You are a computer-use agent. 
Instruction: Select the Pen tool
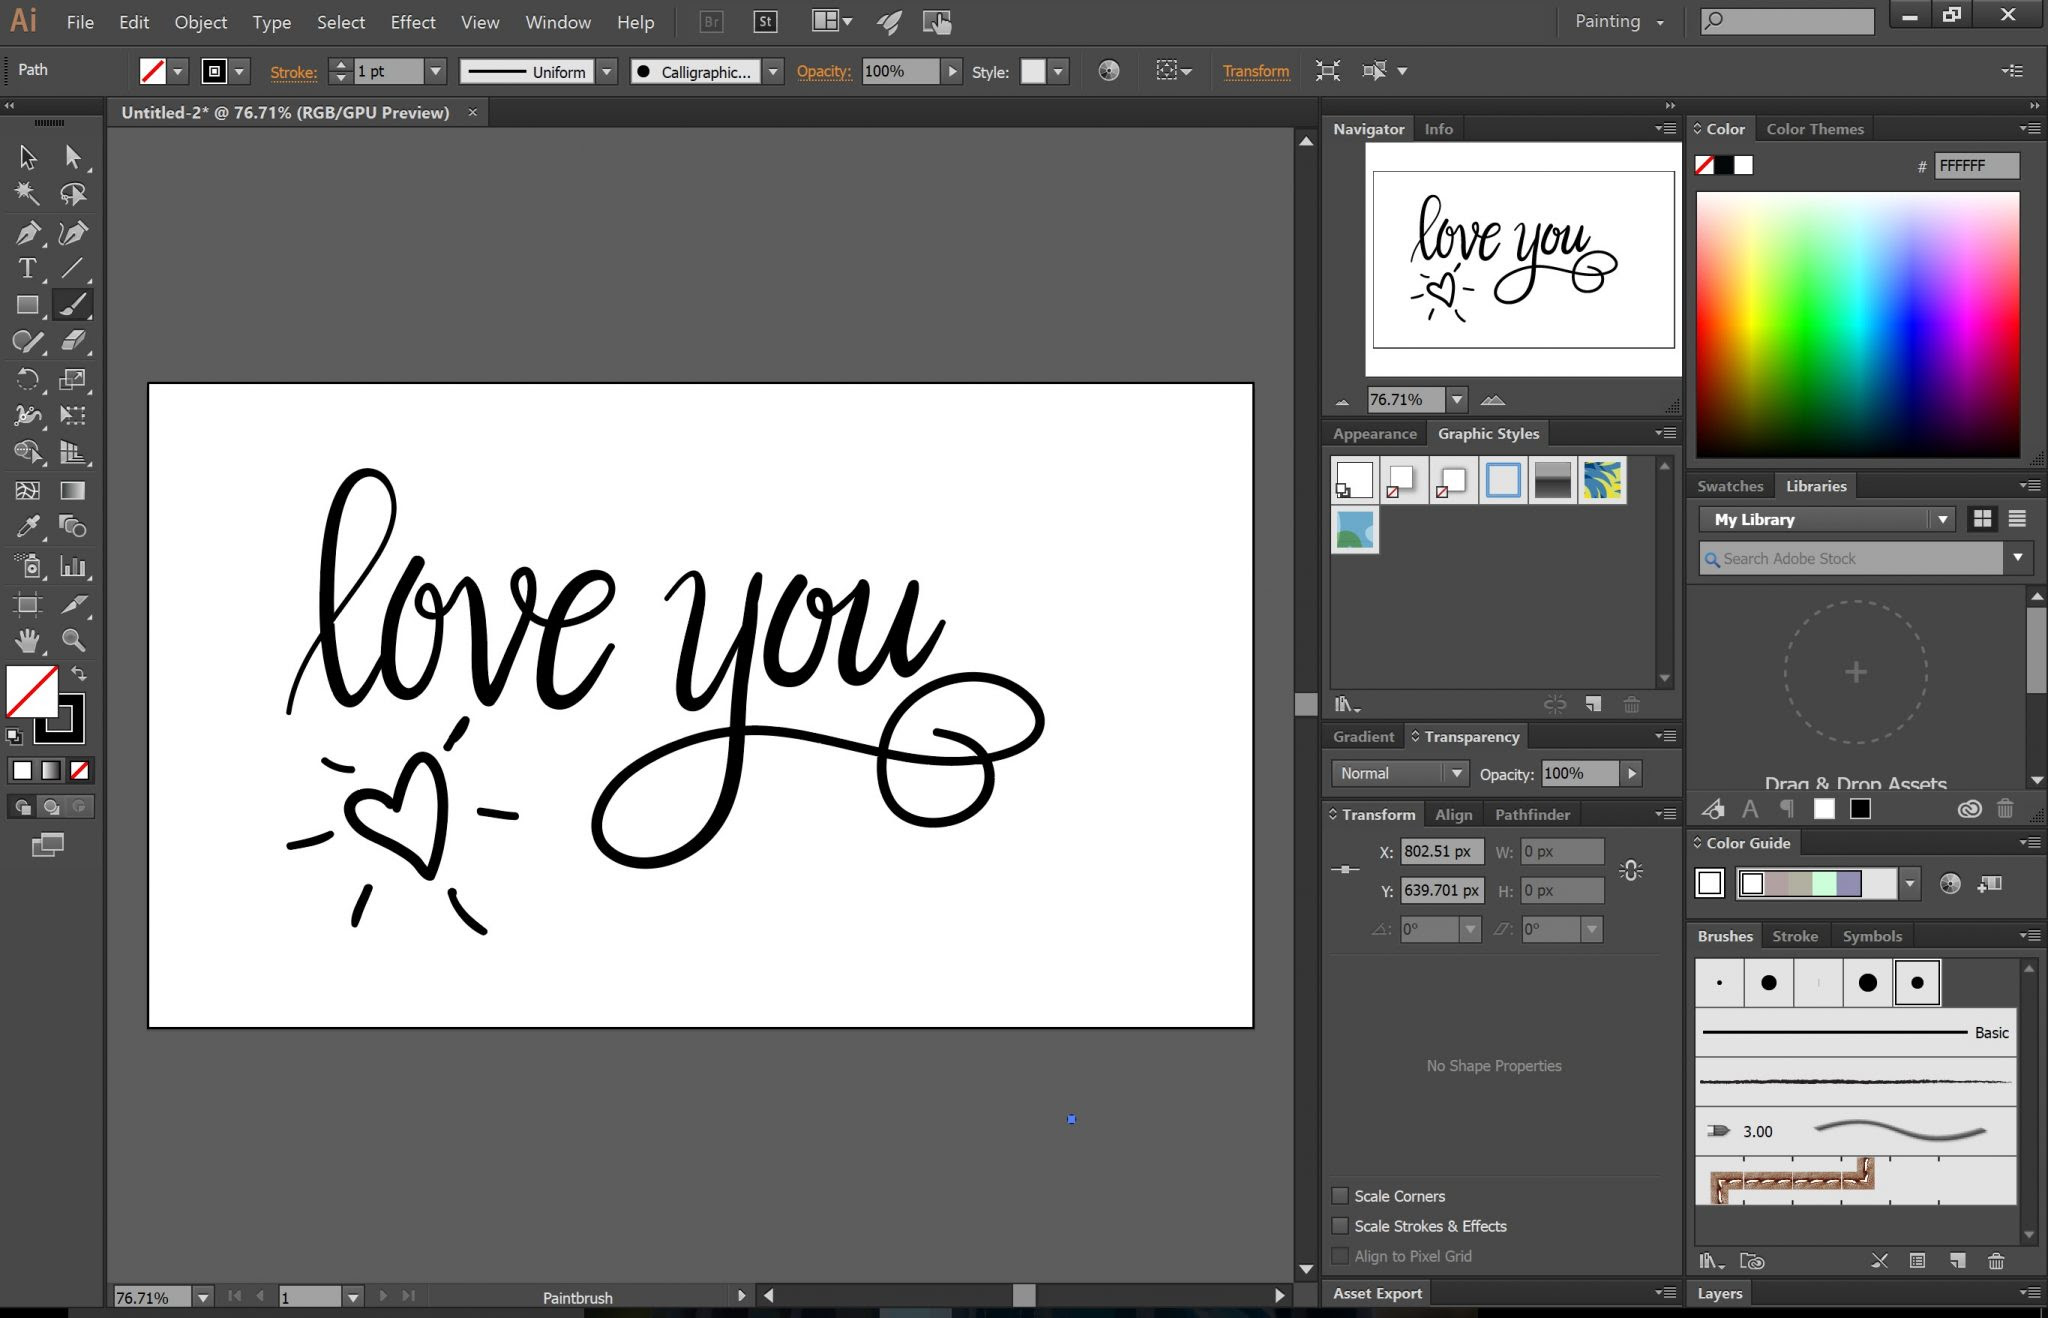coord(27,232)
